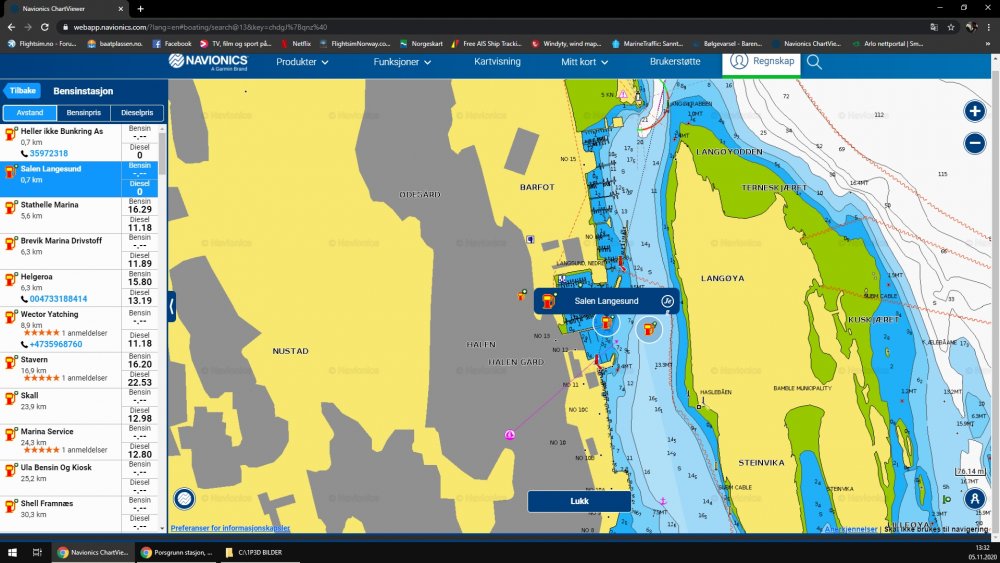Switch to Porsgrunn stasjon taskbar window

(176, 552)
